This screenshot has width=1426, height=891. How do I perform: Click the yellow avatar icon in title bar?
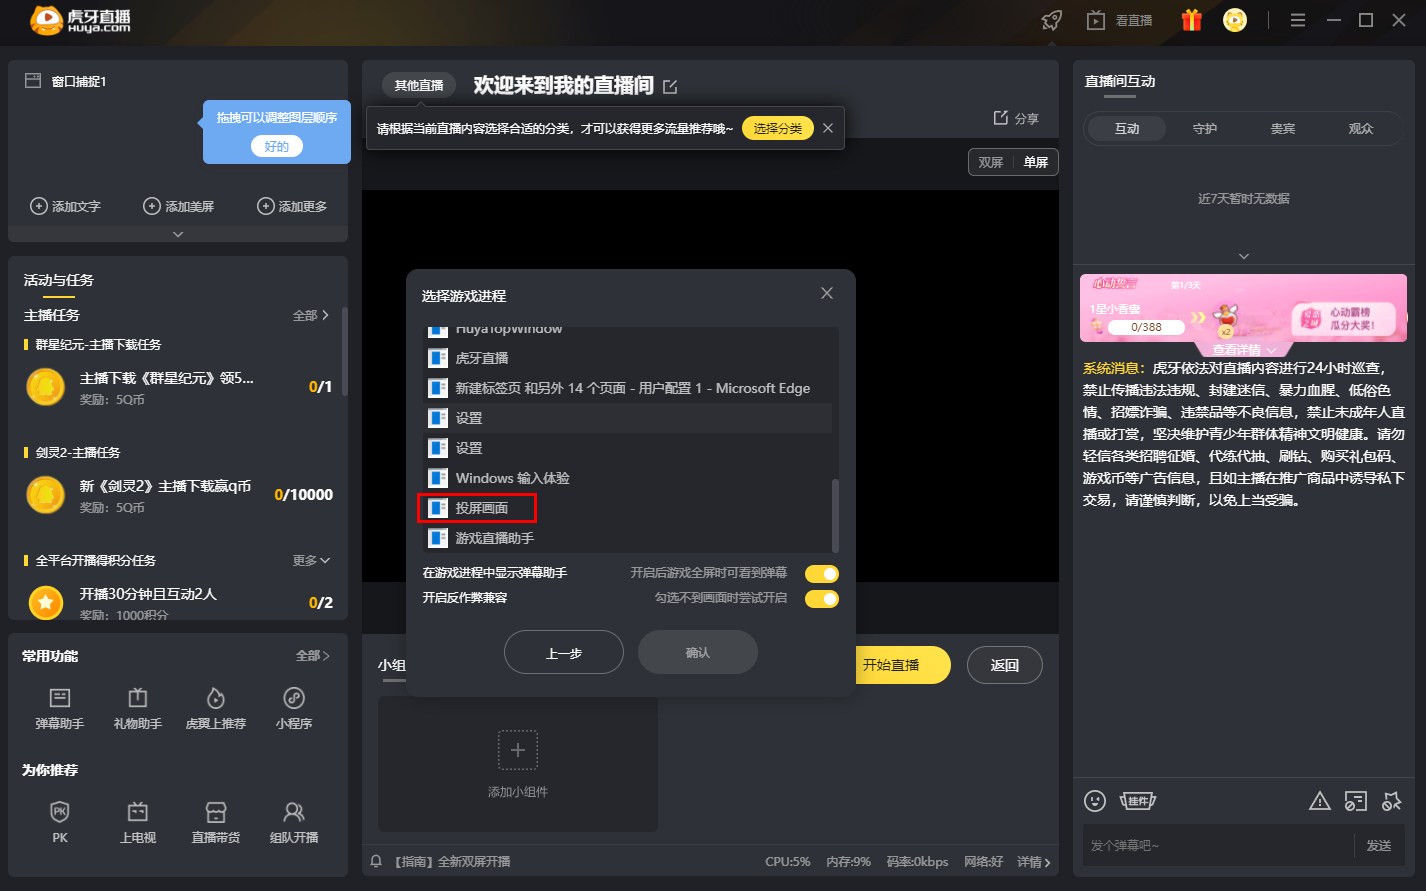(1235, 20)
